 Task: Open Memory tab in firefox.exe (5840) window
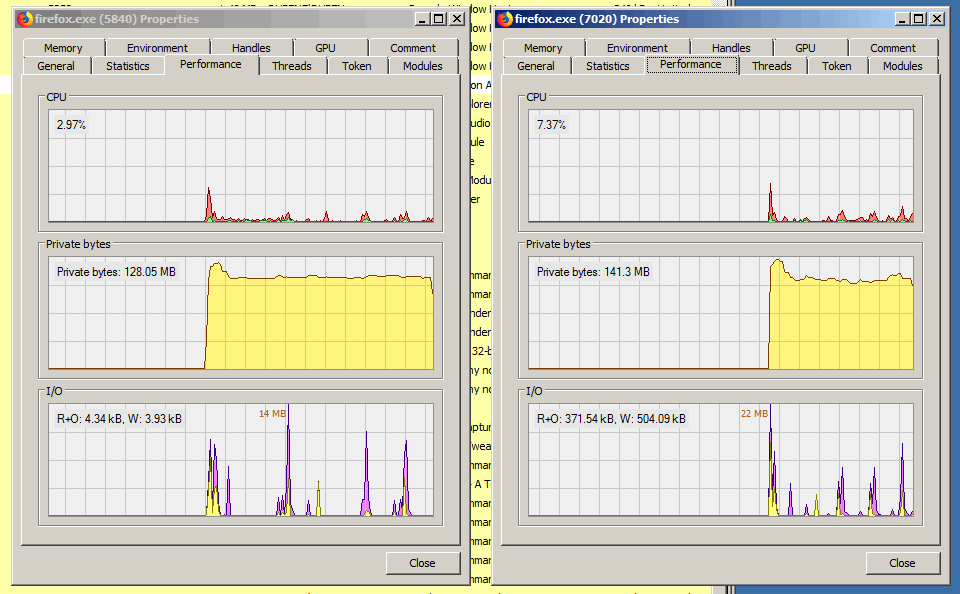(x=63, y=48)
